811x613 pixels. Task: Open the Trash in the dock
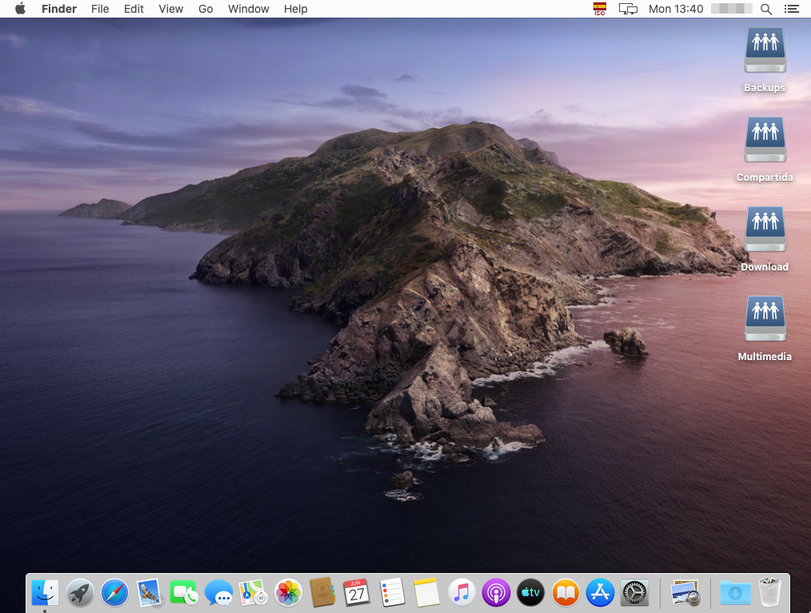click(770, 593)
